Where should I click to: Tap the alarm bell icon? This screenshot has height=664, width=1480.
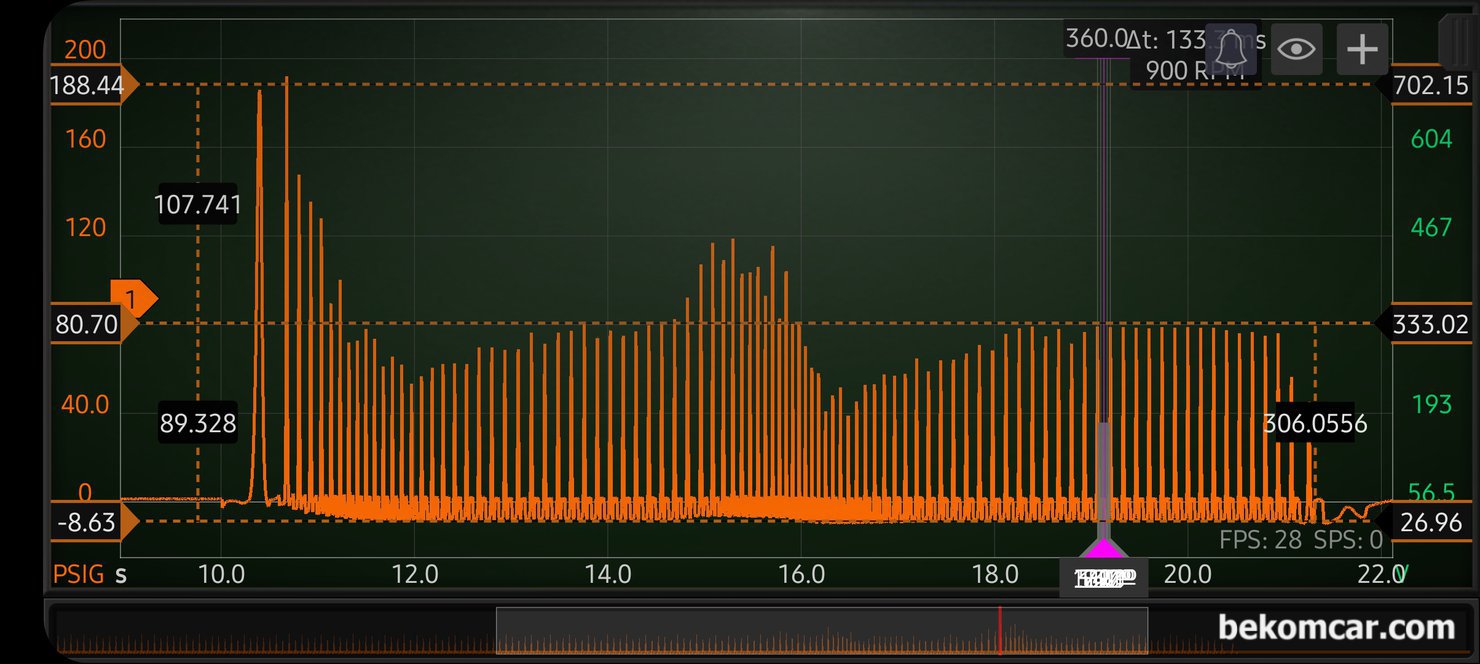[1231, 48]
